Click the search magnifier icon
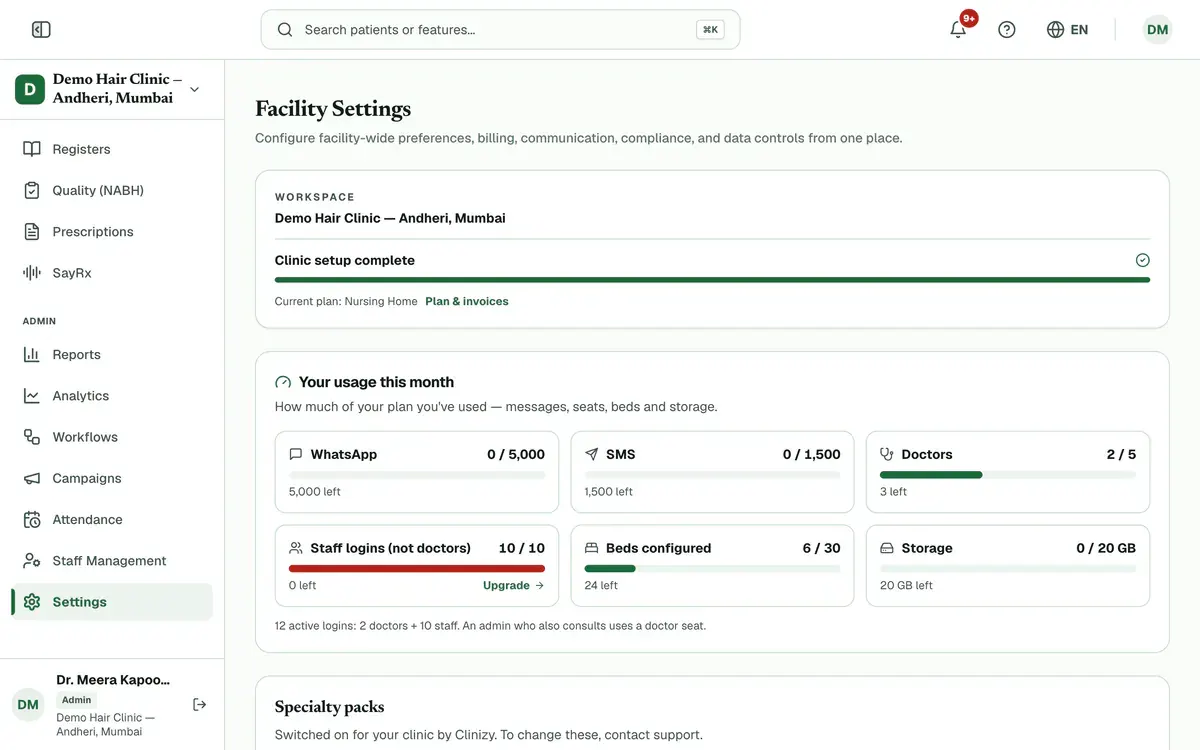The height and width of the screenshot is (750, 1200). pos(285,30)
